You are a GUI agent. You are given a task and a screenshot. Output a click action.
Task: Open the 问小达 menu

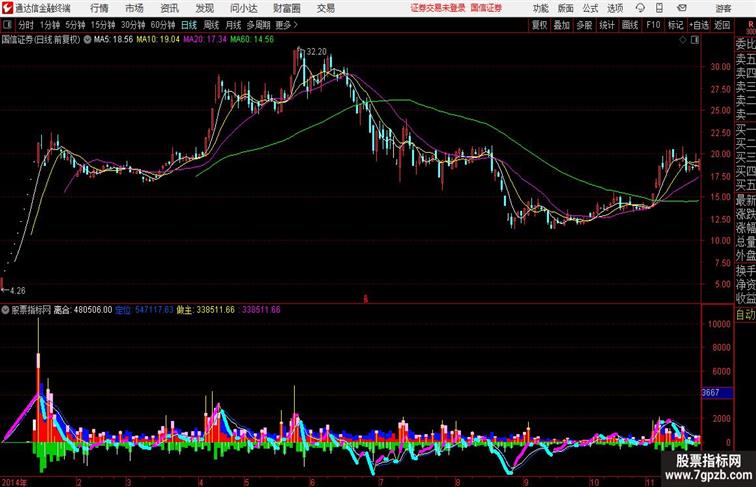pos(243,8)
